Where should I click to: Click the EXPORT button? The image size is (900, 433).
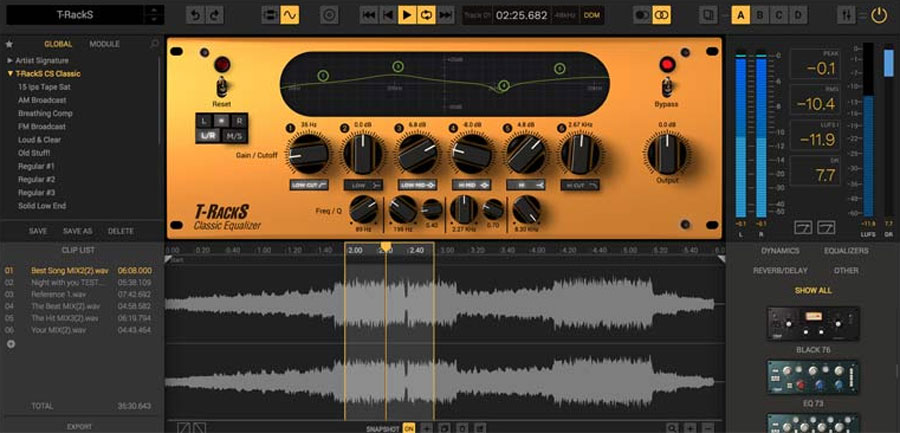pos(79,427)
